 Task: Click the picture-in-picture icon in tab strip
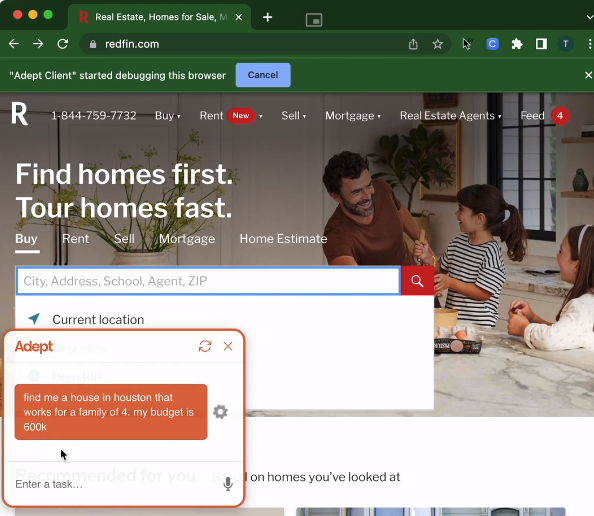pyautogui.click(x=314, y=20)
